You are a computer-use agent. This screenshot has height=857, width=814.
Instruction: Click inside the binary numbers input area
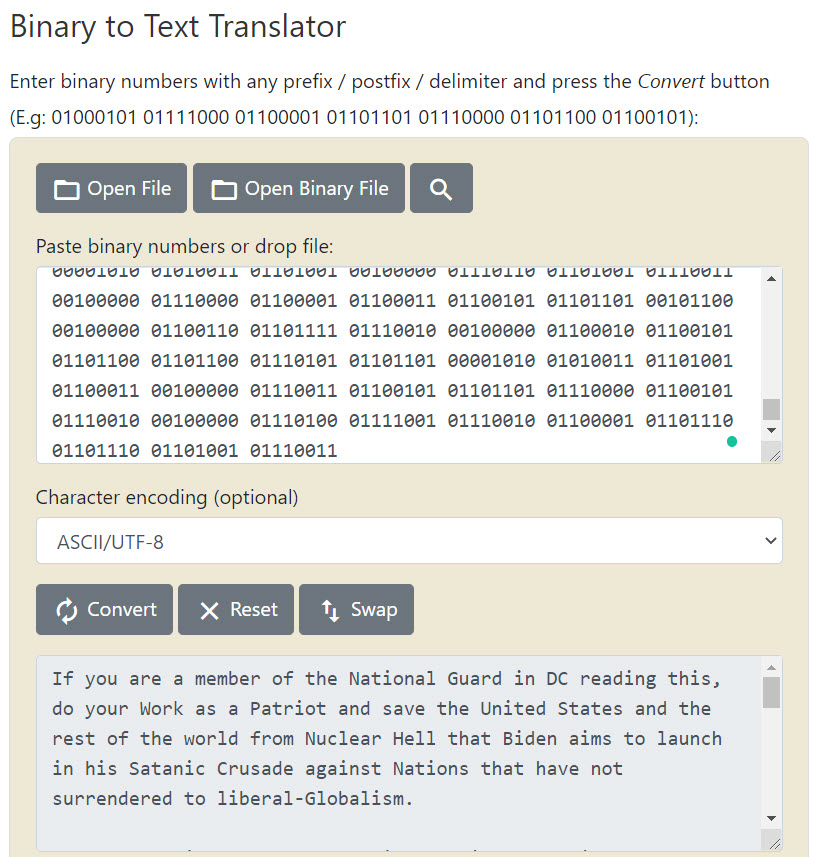tap(392, 360)
